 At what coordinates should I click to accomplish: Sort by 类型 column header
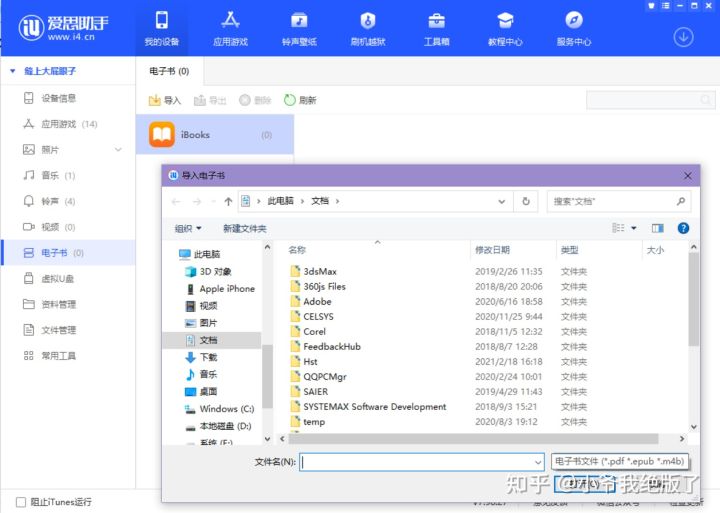[x=570, y=250]
